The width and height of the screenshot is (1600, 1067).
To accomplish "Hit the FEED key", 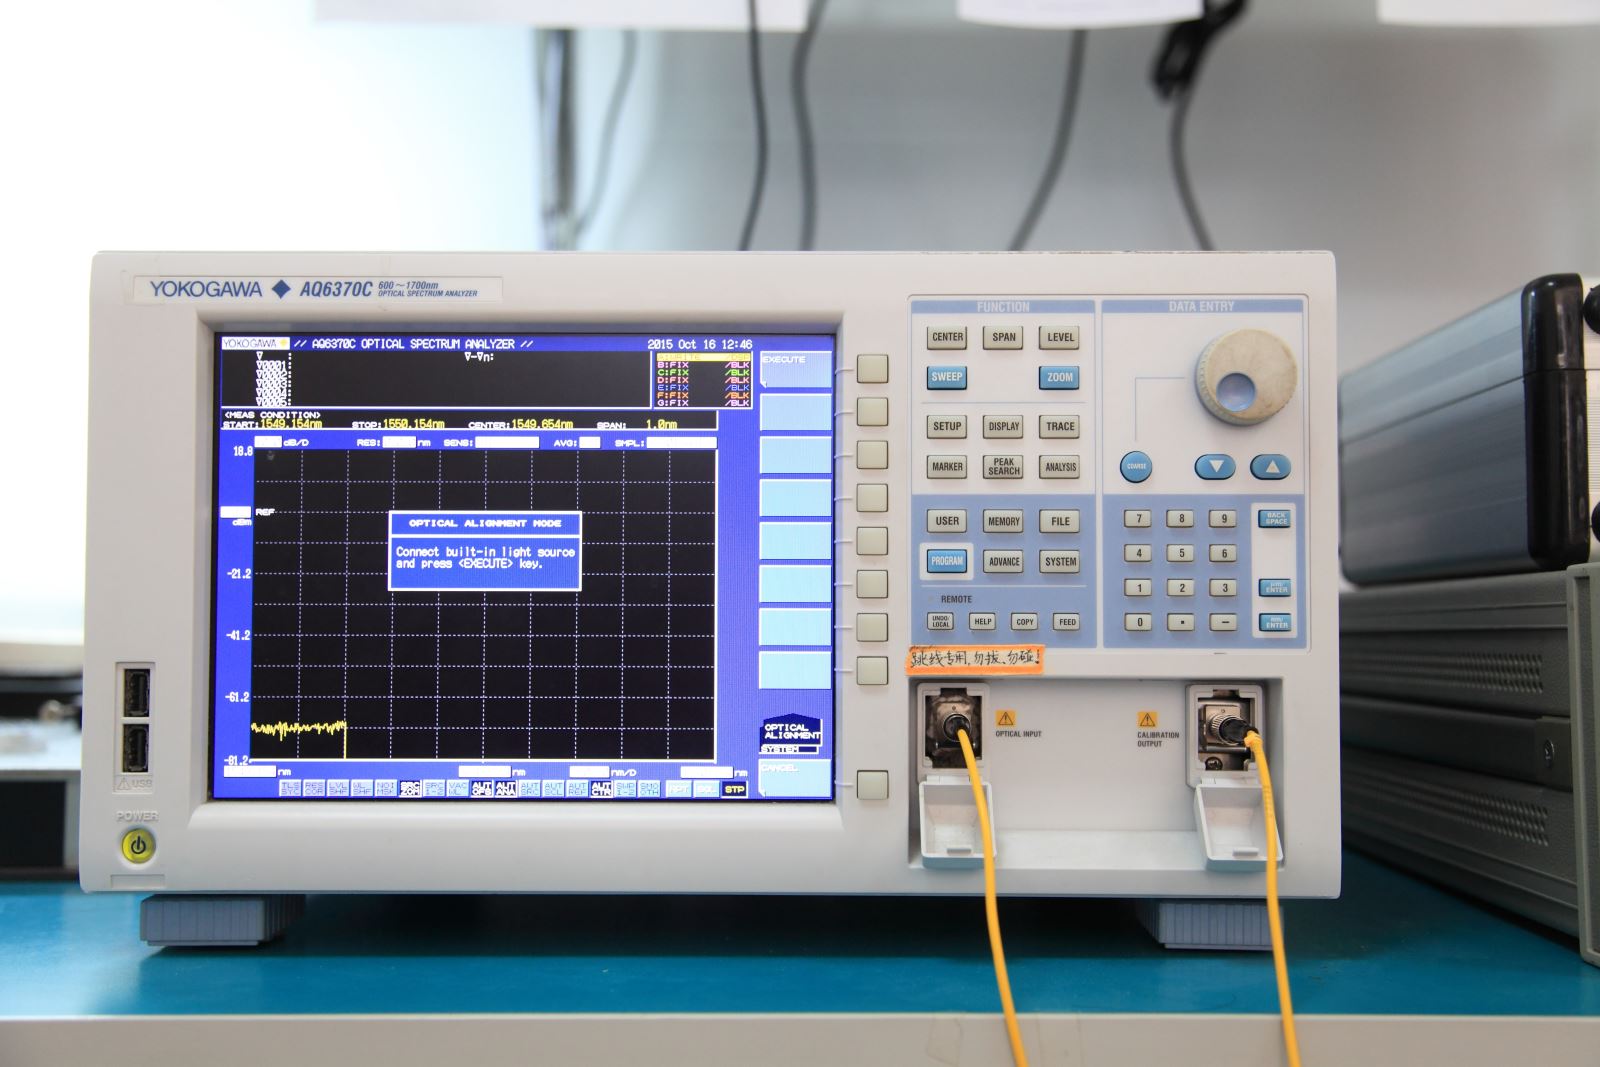I will (x=1067, y=622).
